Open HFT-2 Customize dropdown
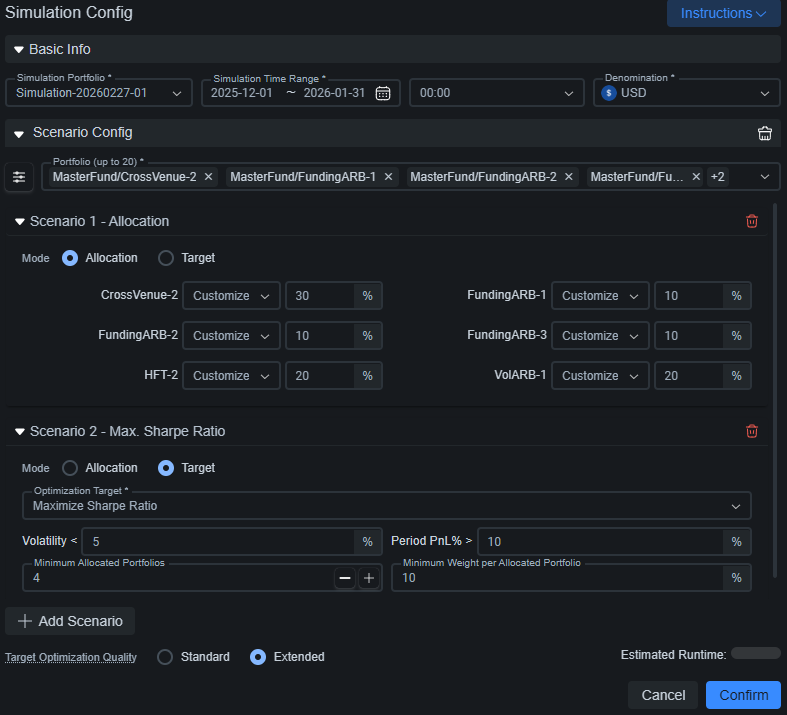The height and width of the screenshot is (715, 787). point(231,376)
